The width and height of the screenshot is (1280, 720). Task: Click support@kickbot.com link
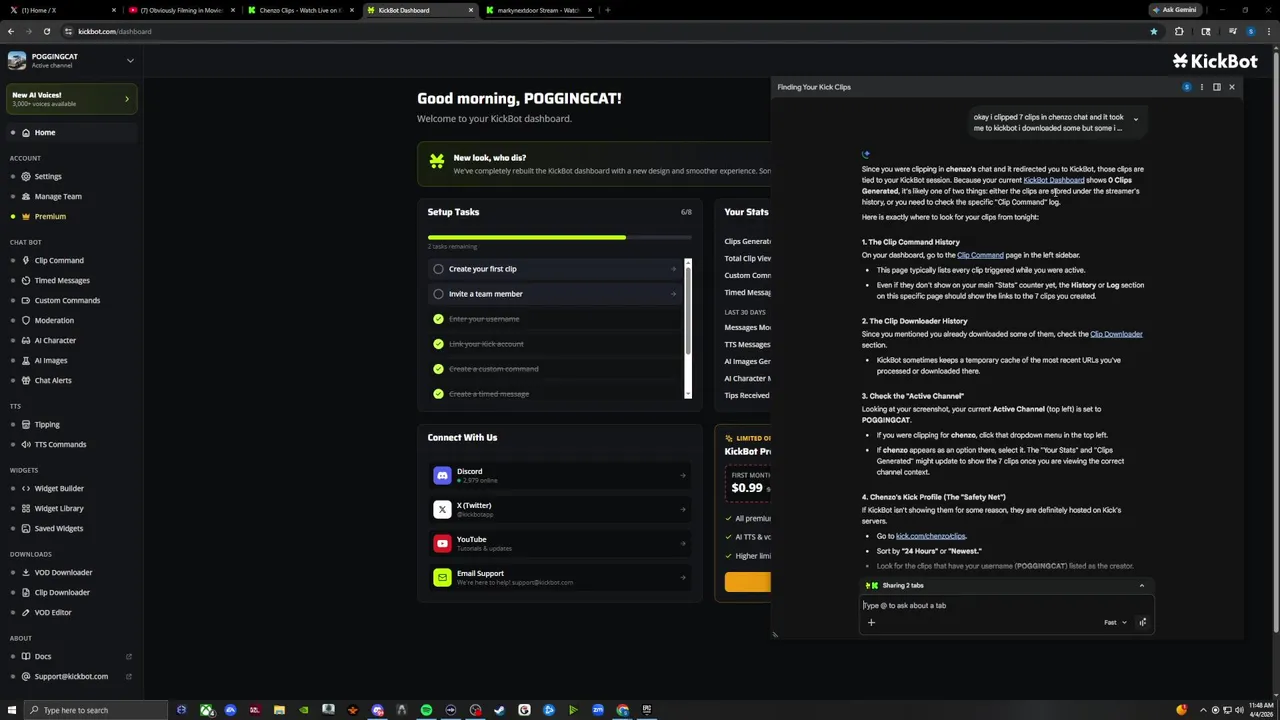click(71, 676)
